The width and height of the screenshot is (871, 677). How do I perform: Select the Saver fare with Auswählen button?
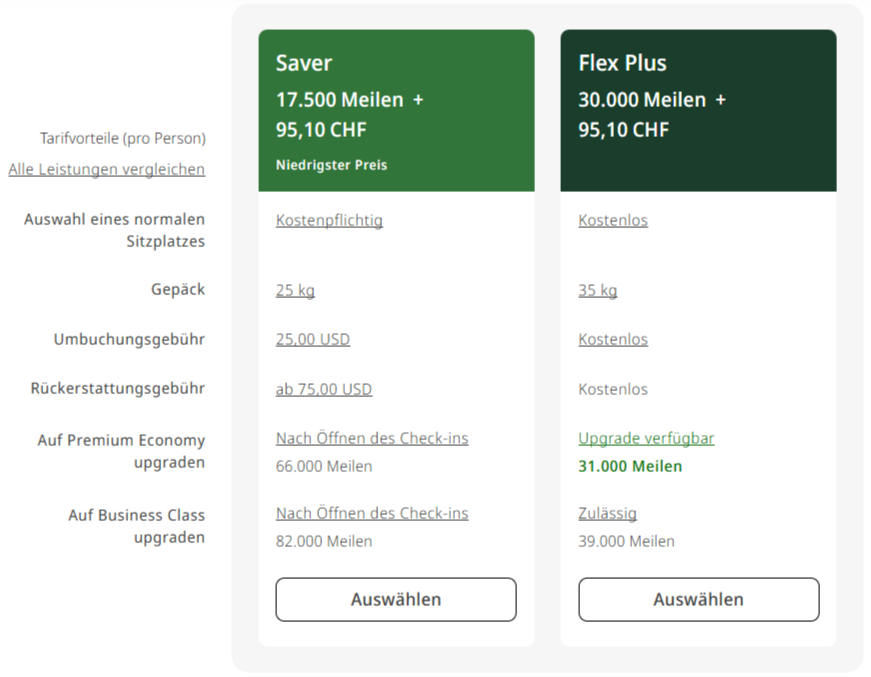click(396, 599)
